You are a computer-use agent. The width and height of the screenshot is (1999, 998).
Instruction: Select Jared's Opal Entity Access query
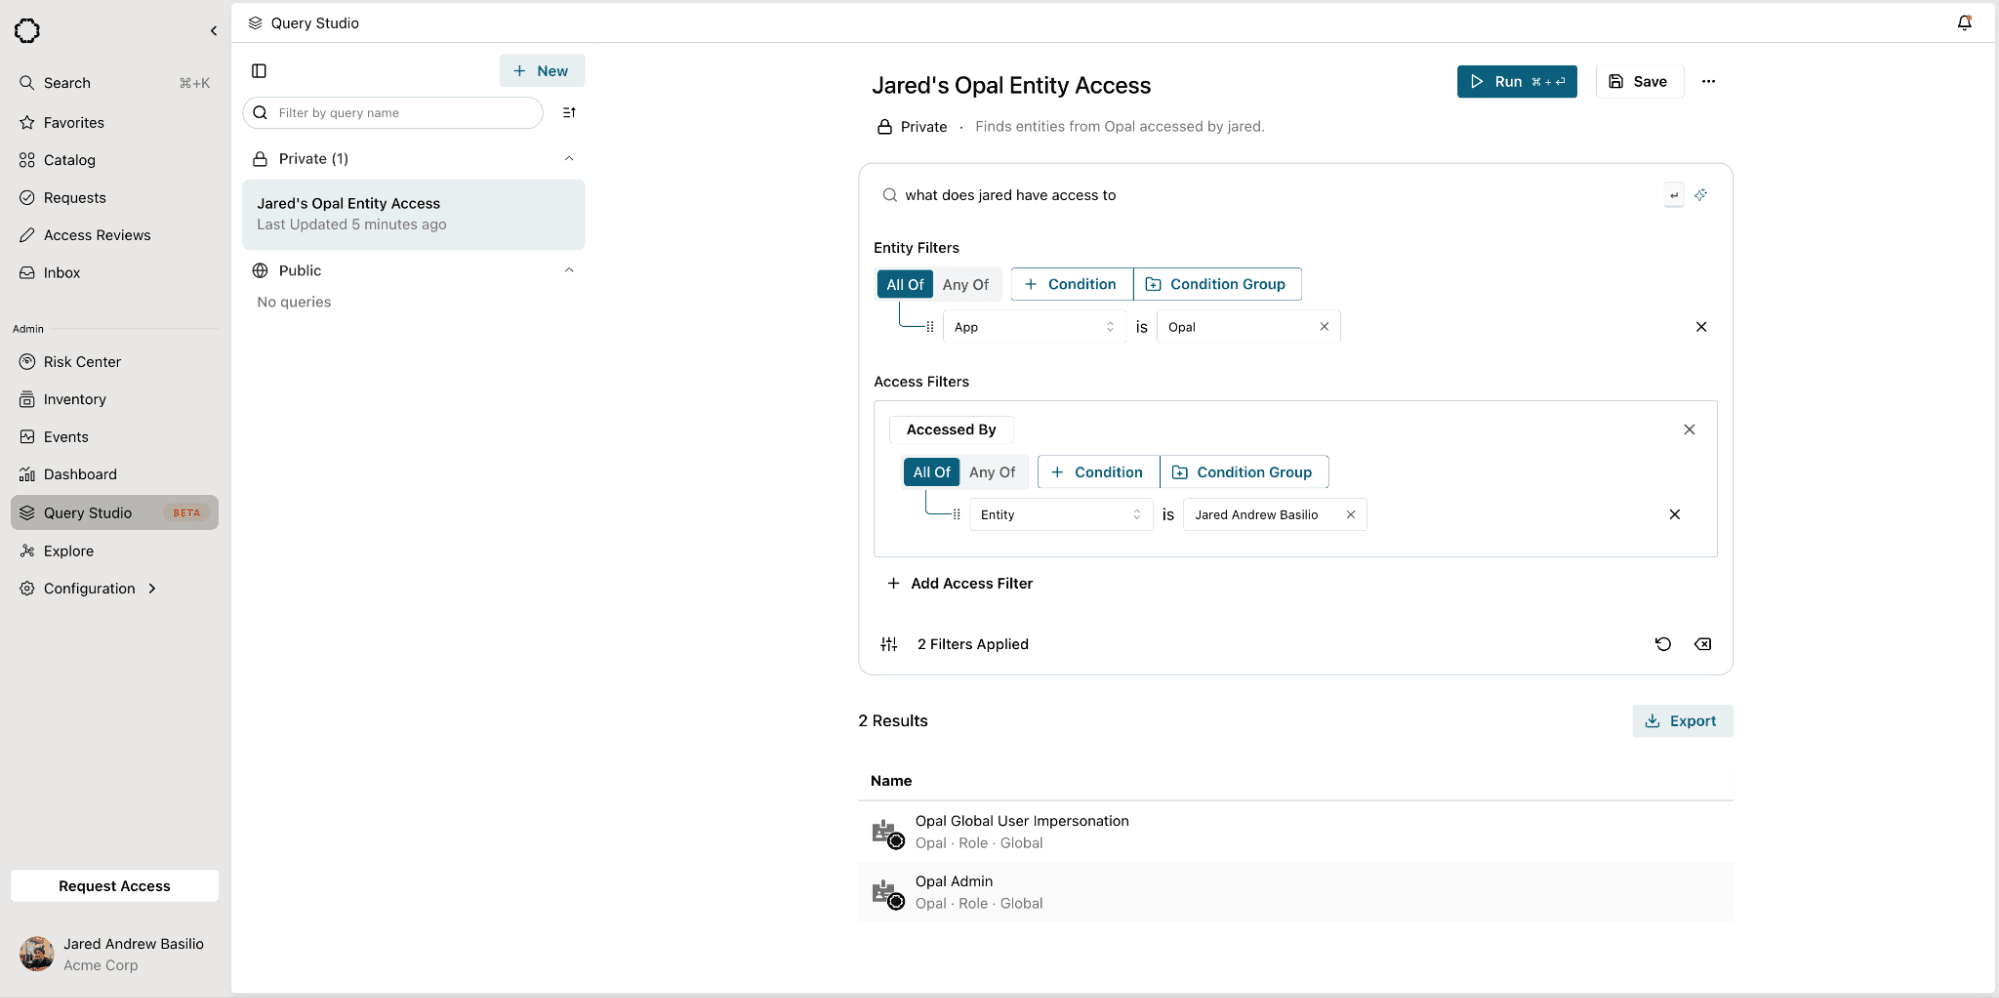coord(413,214)
